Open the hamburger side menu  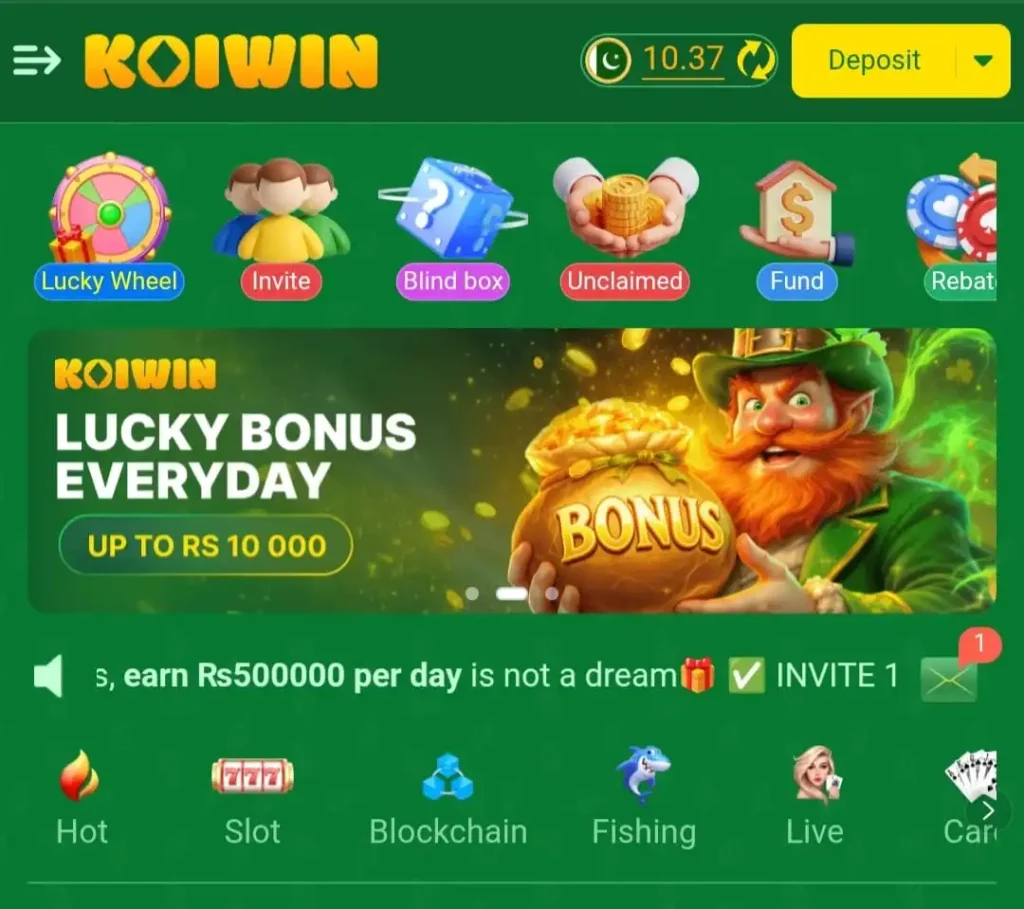click(37, 60)
